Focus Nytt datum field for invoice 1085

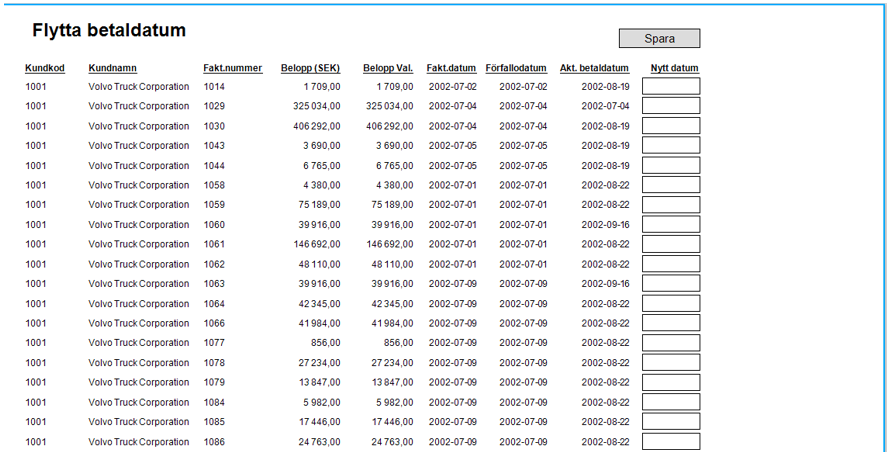671,421
